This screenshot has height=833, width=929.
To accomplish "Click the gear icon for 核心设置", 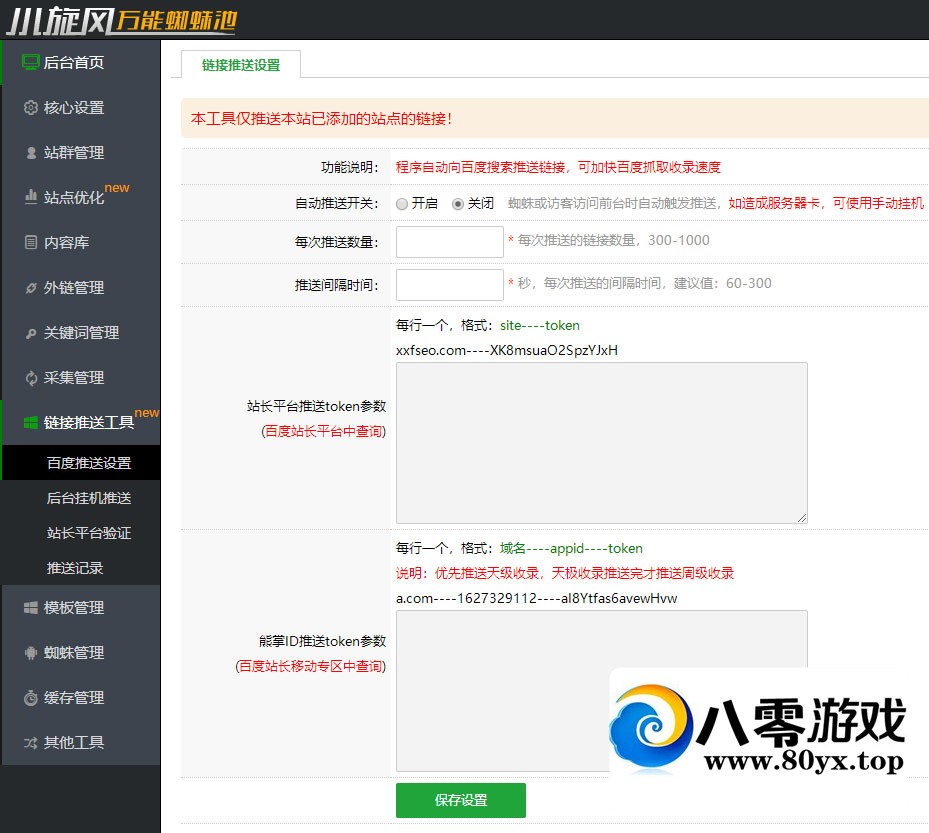I will coord(30,108).
